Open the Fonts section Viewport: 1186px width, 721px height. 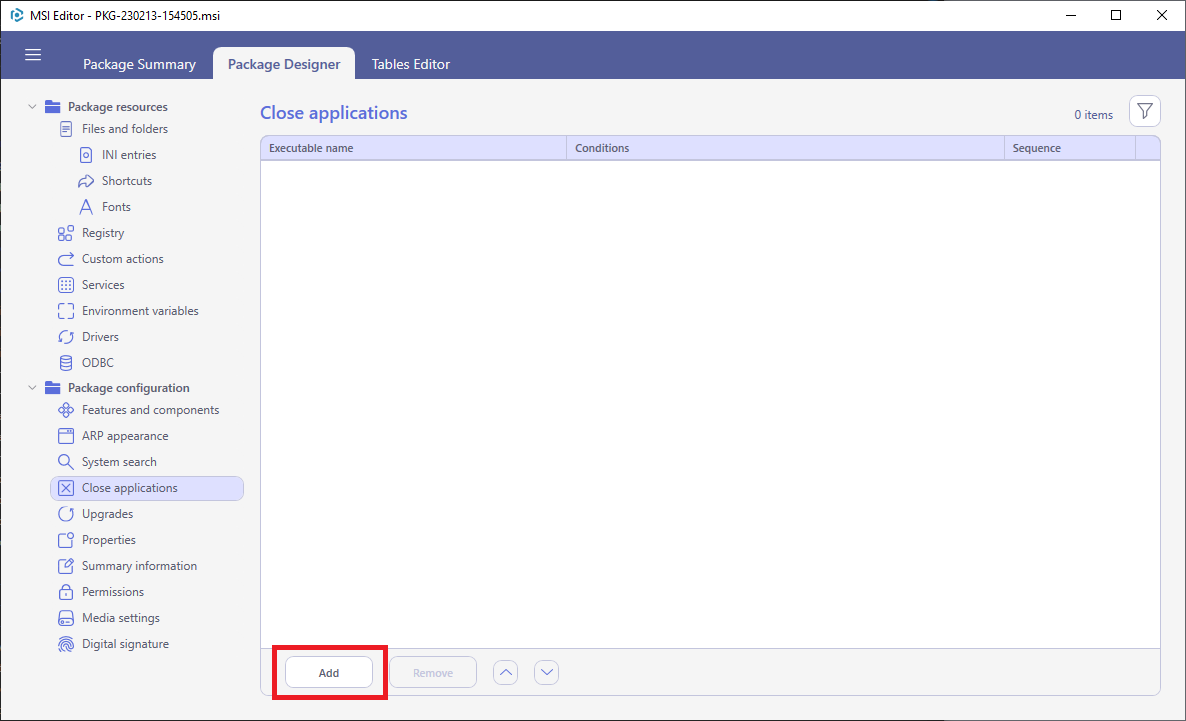pos(116,207)
